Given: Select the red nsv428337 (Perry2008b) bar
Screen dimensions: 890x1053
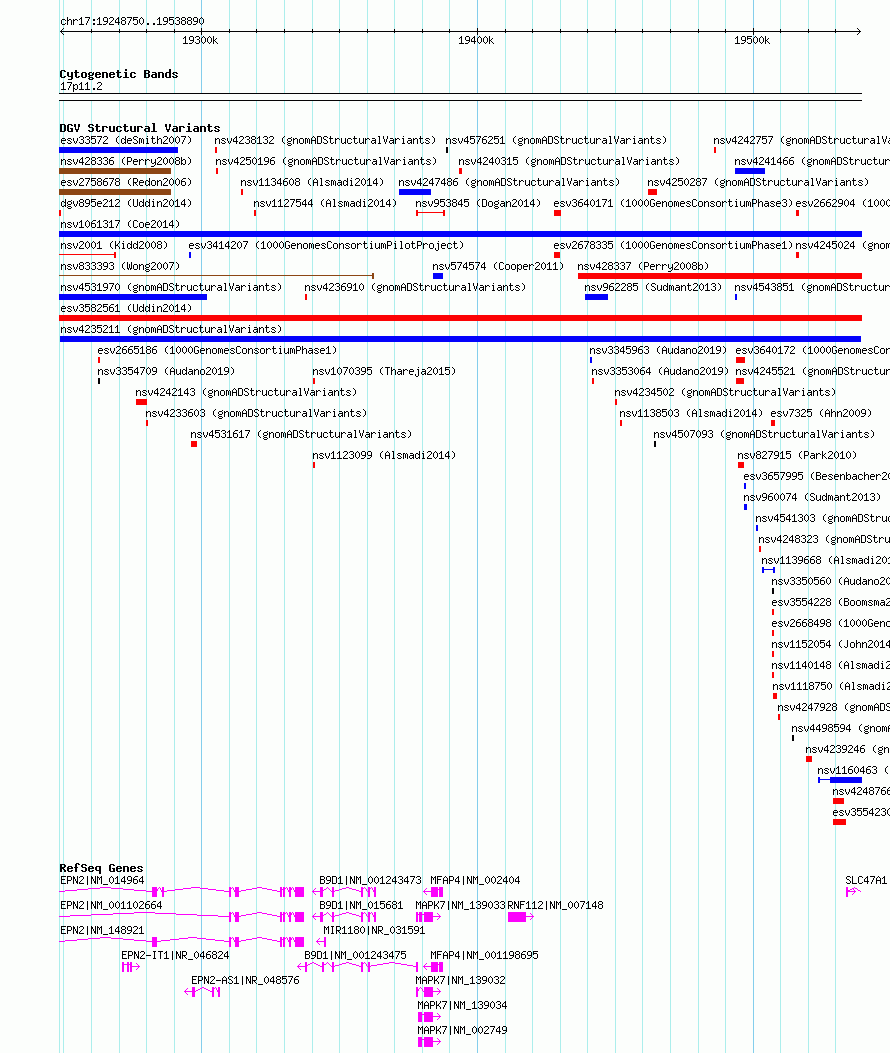Looking at the screenshot, I should tap(719, 276).
